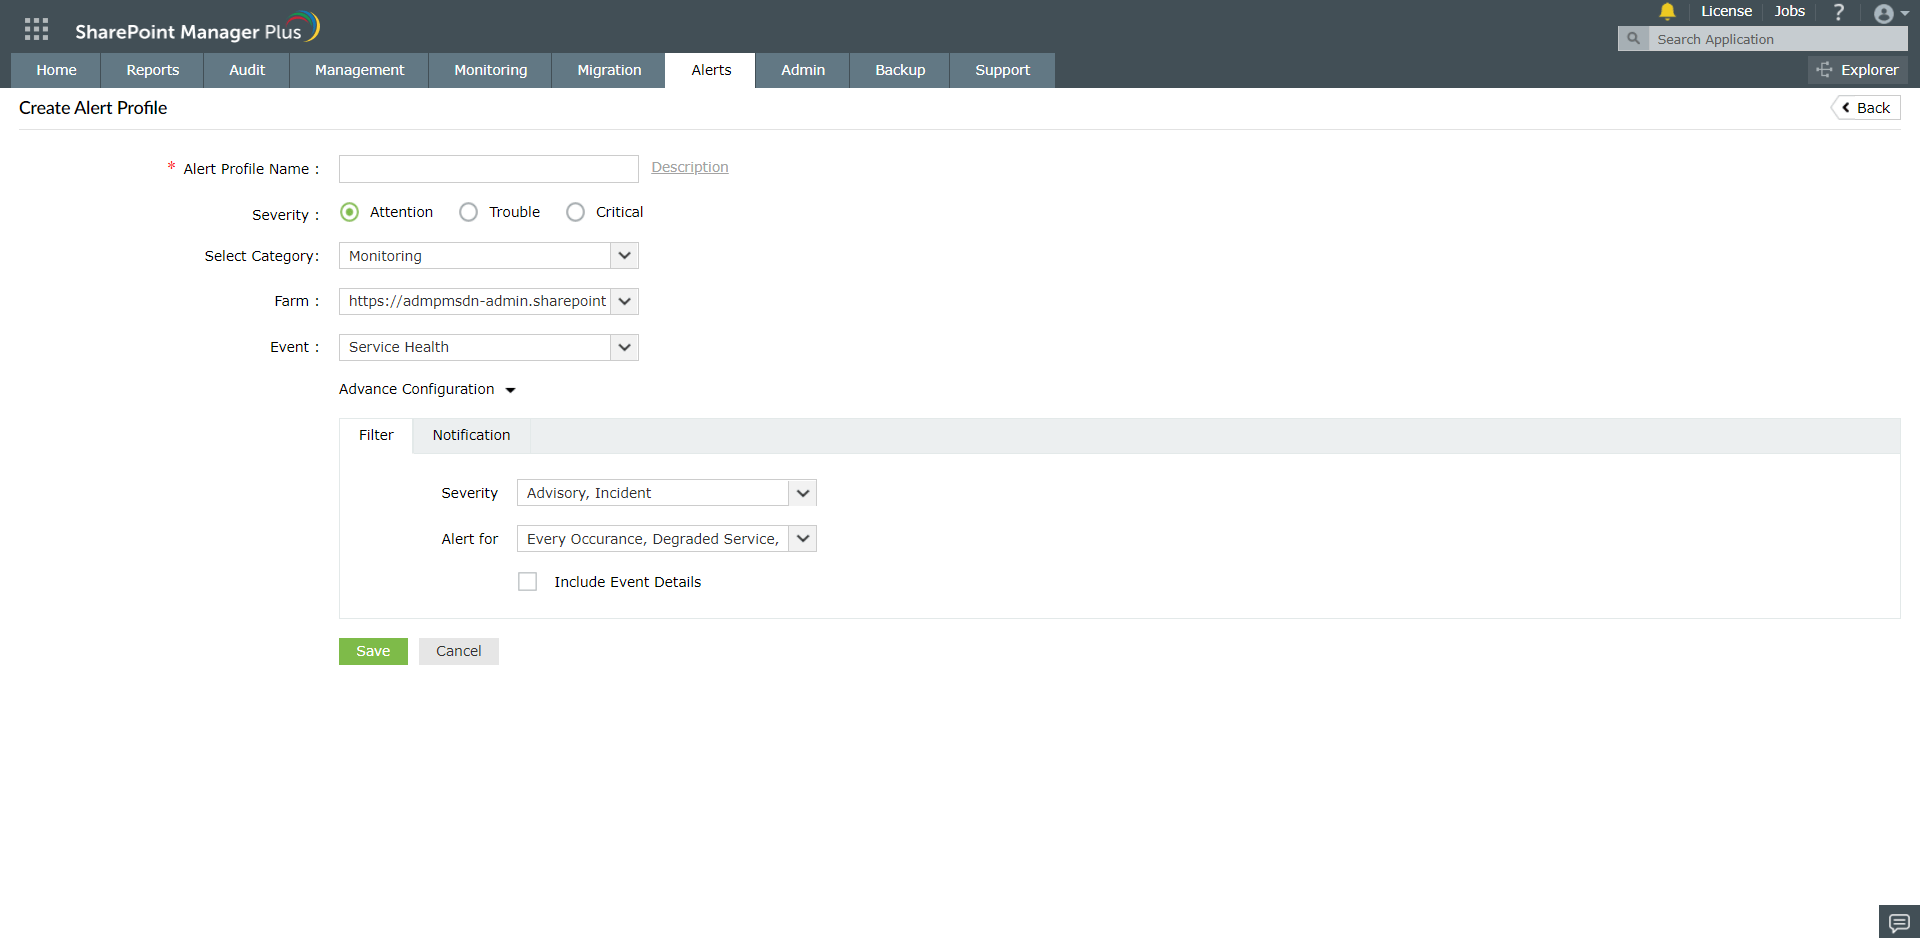Open the help menu

(1838, 12)
